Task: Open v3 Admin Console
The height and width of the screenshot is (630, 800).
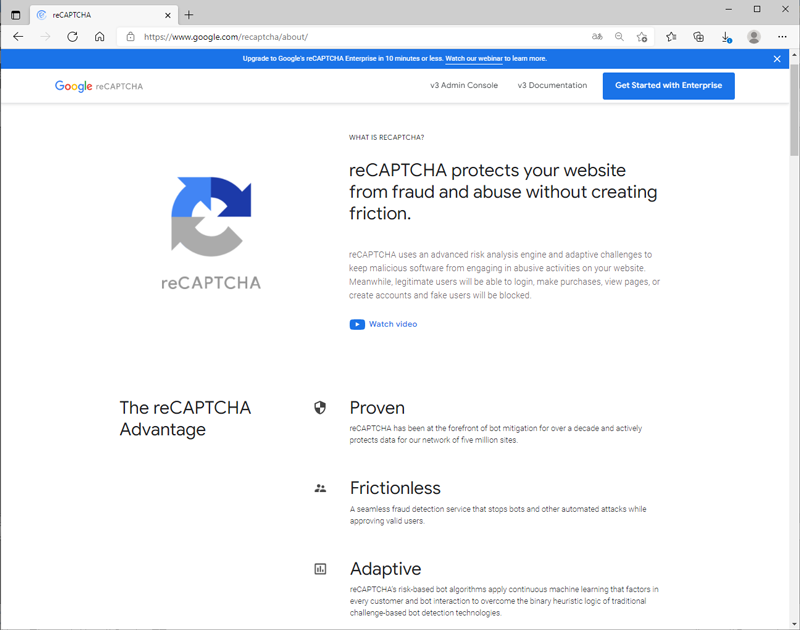Action: click(464, 85)
